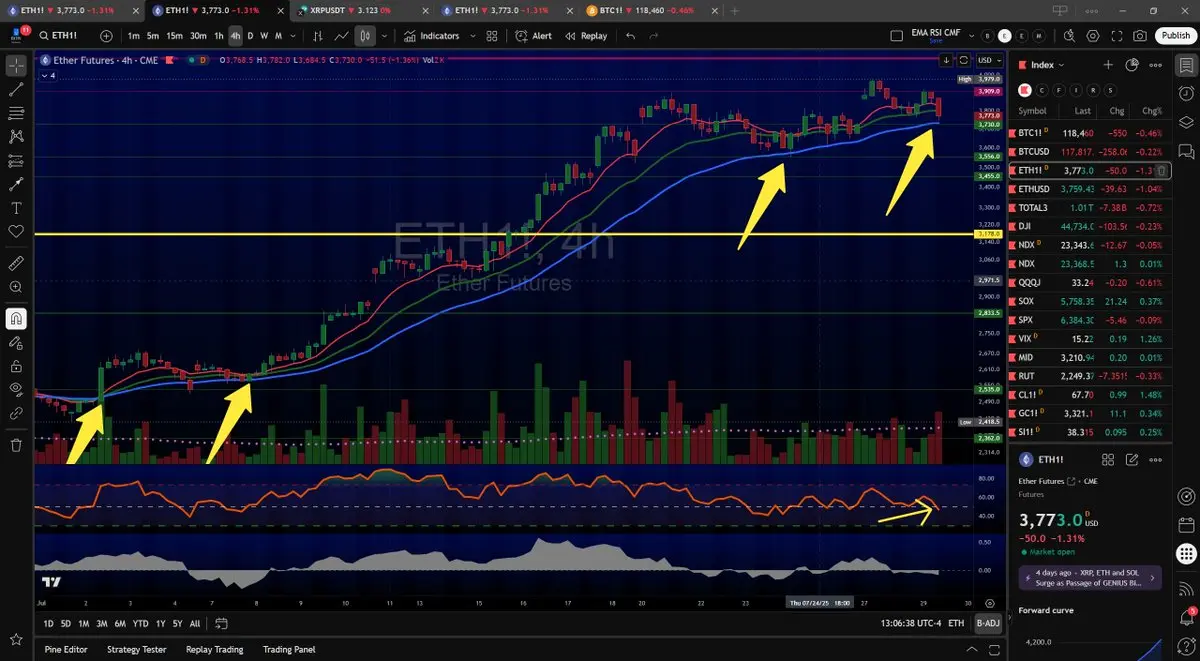
Task: Click the Indicators button
Action: point(432,35)
